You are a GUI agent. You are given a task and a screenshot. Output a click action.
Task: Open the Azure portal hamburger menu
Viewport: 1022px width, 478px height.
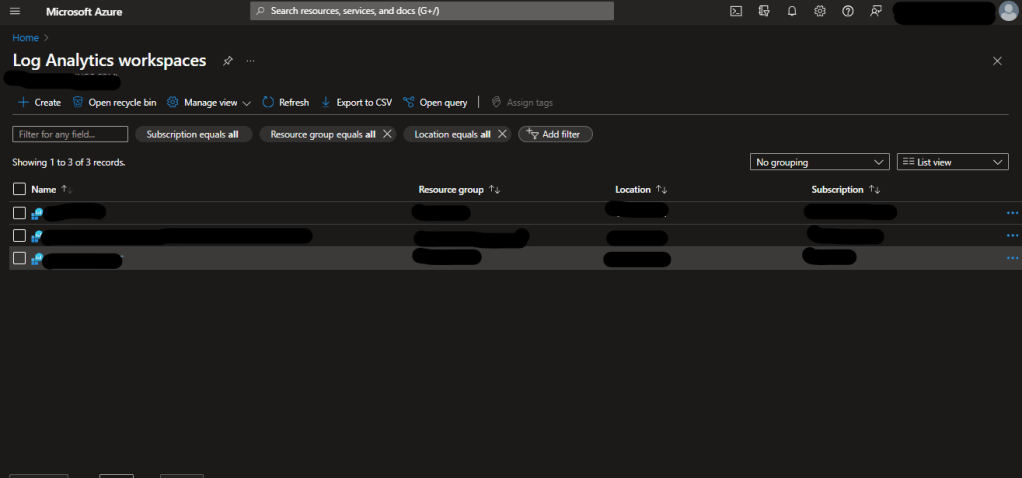point(15,11)
